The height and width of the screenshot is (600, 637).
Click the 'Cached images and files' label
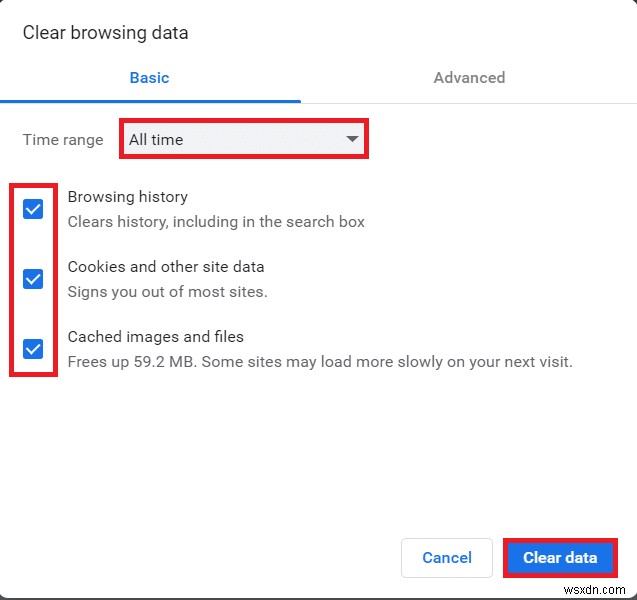pyautogui.click(x=155, y=337)
